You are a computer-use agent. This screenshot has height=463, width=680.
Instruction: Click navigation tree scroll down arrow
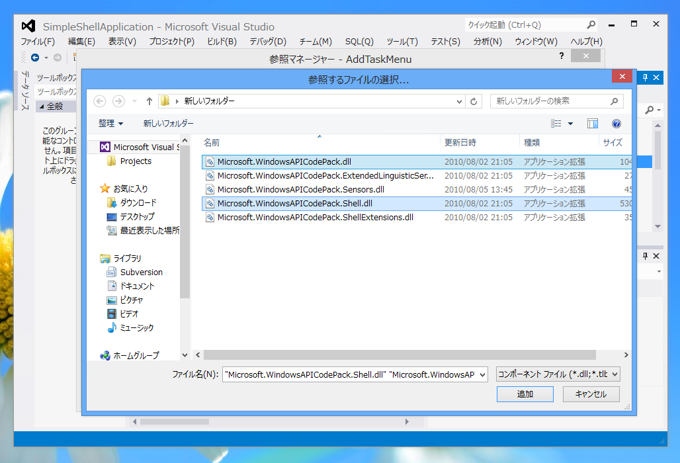point(185,355)
